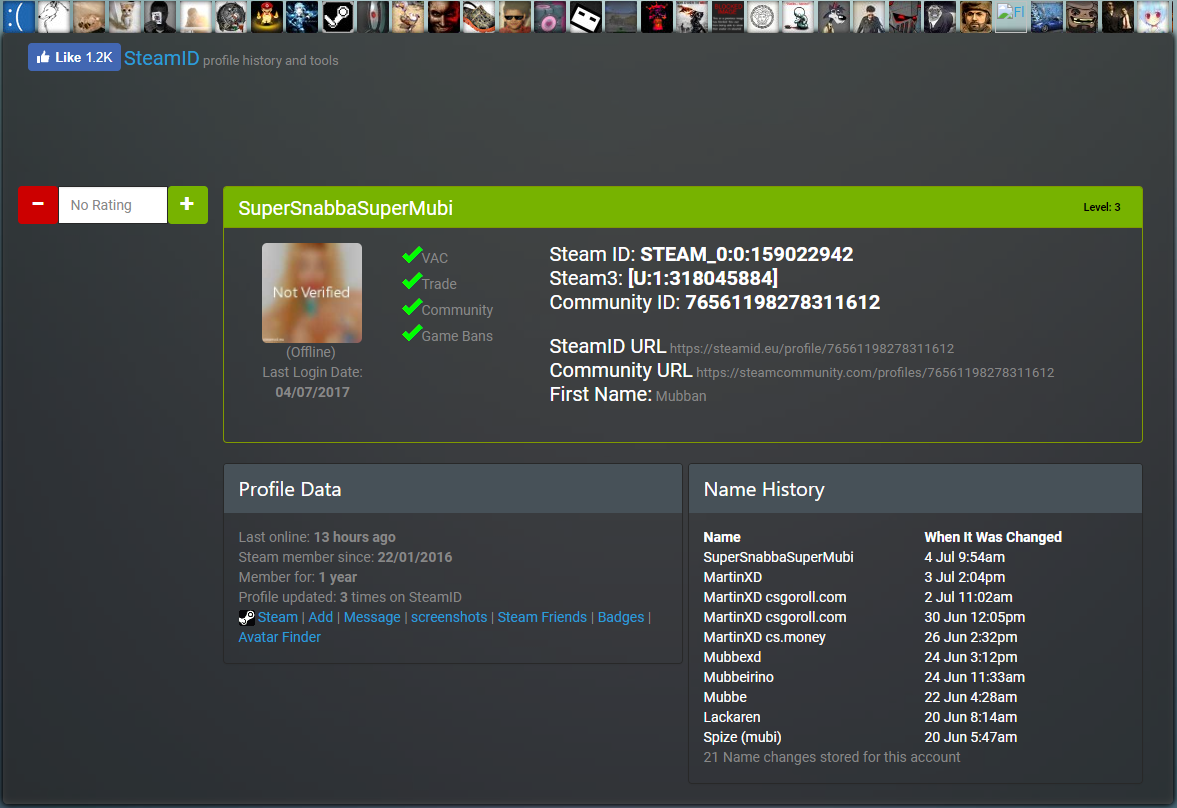Image resolution: width=1177 pixels, height=808 pixels.
Task: Open the Badges link
Action: [621, 617]
